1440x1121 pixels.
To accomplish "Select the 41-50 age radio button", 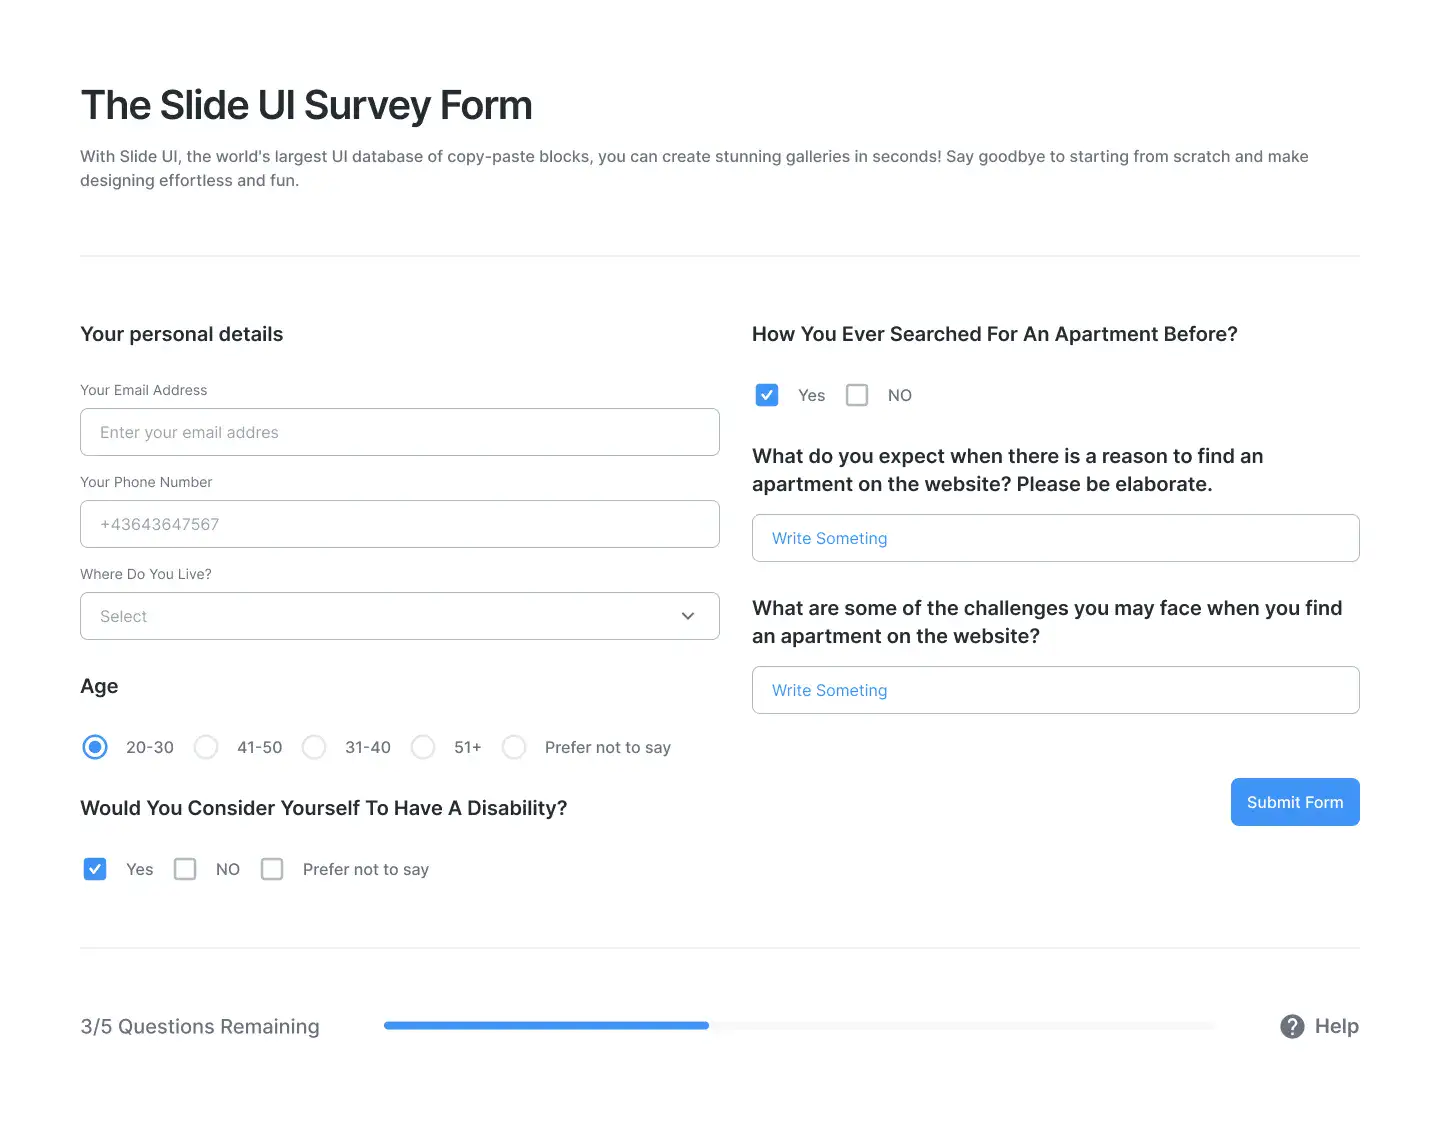I will pyautogui.click(x=206, y=747).
